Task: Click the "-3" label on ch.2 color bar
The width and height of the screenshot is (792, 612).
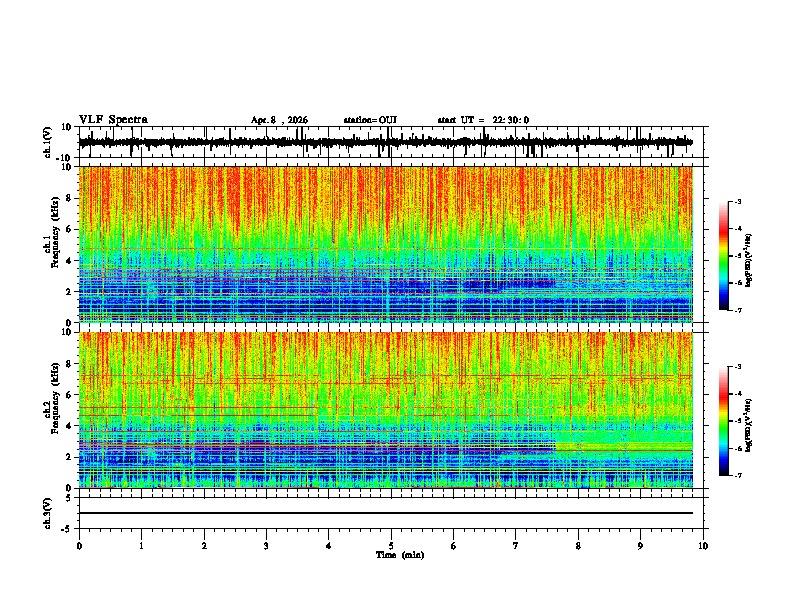Action: point(738,367)
